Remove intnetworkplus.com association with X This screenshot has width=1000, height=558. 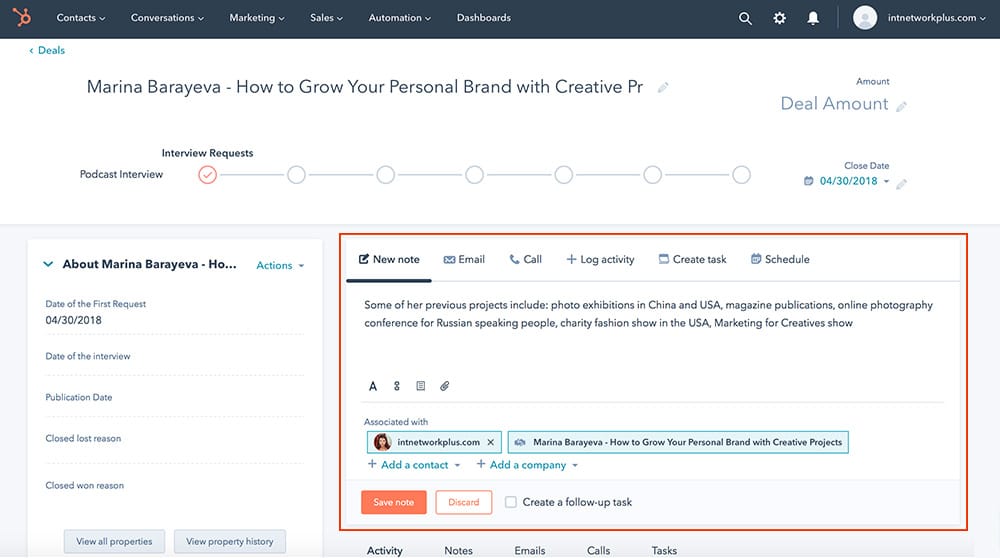coord(490,442)
